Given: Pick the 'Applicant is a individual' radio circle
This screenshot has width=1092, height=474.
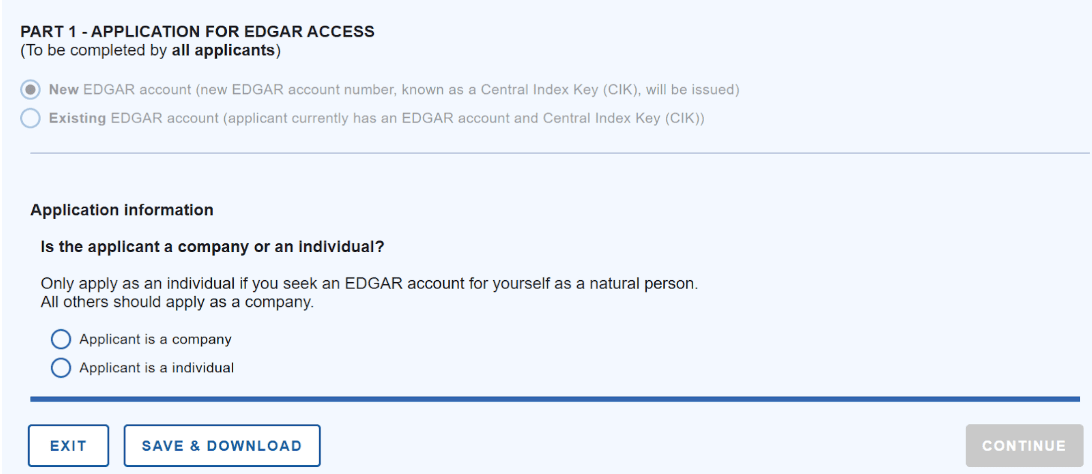Looking at the screenshot, I should click(x=61, y=368).
